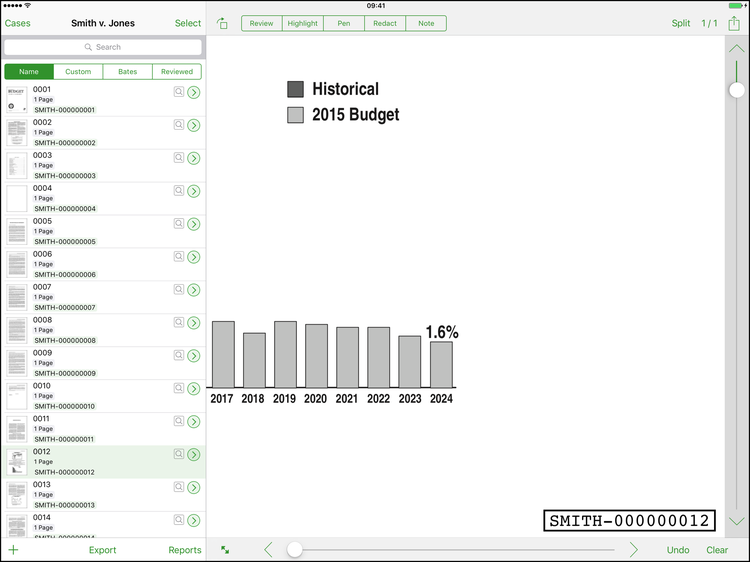The height and width of the screenshot is (562, 750).
Task: Switch to the Reviewed tab
Action: (177, 72)
